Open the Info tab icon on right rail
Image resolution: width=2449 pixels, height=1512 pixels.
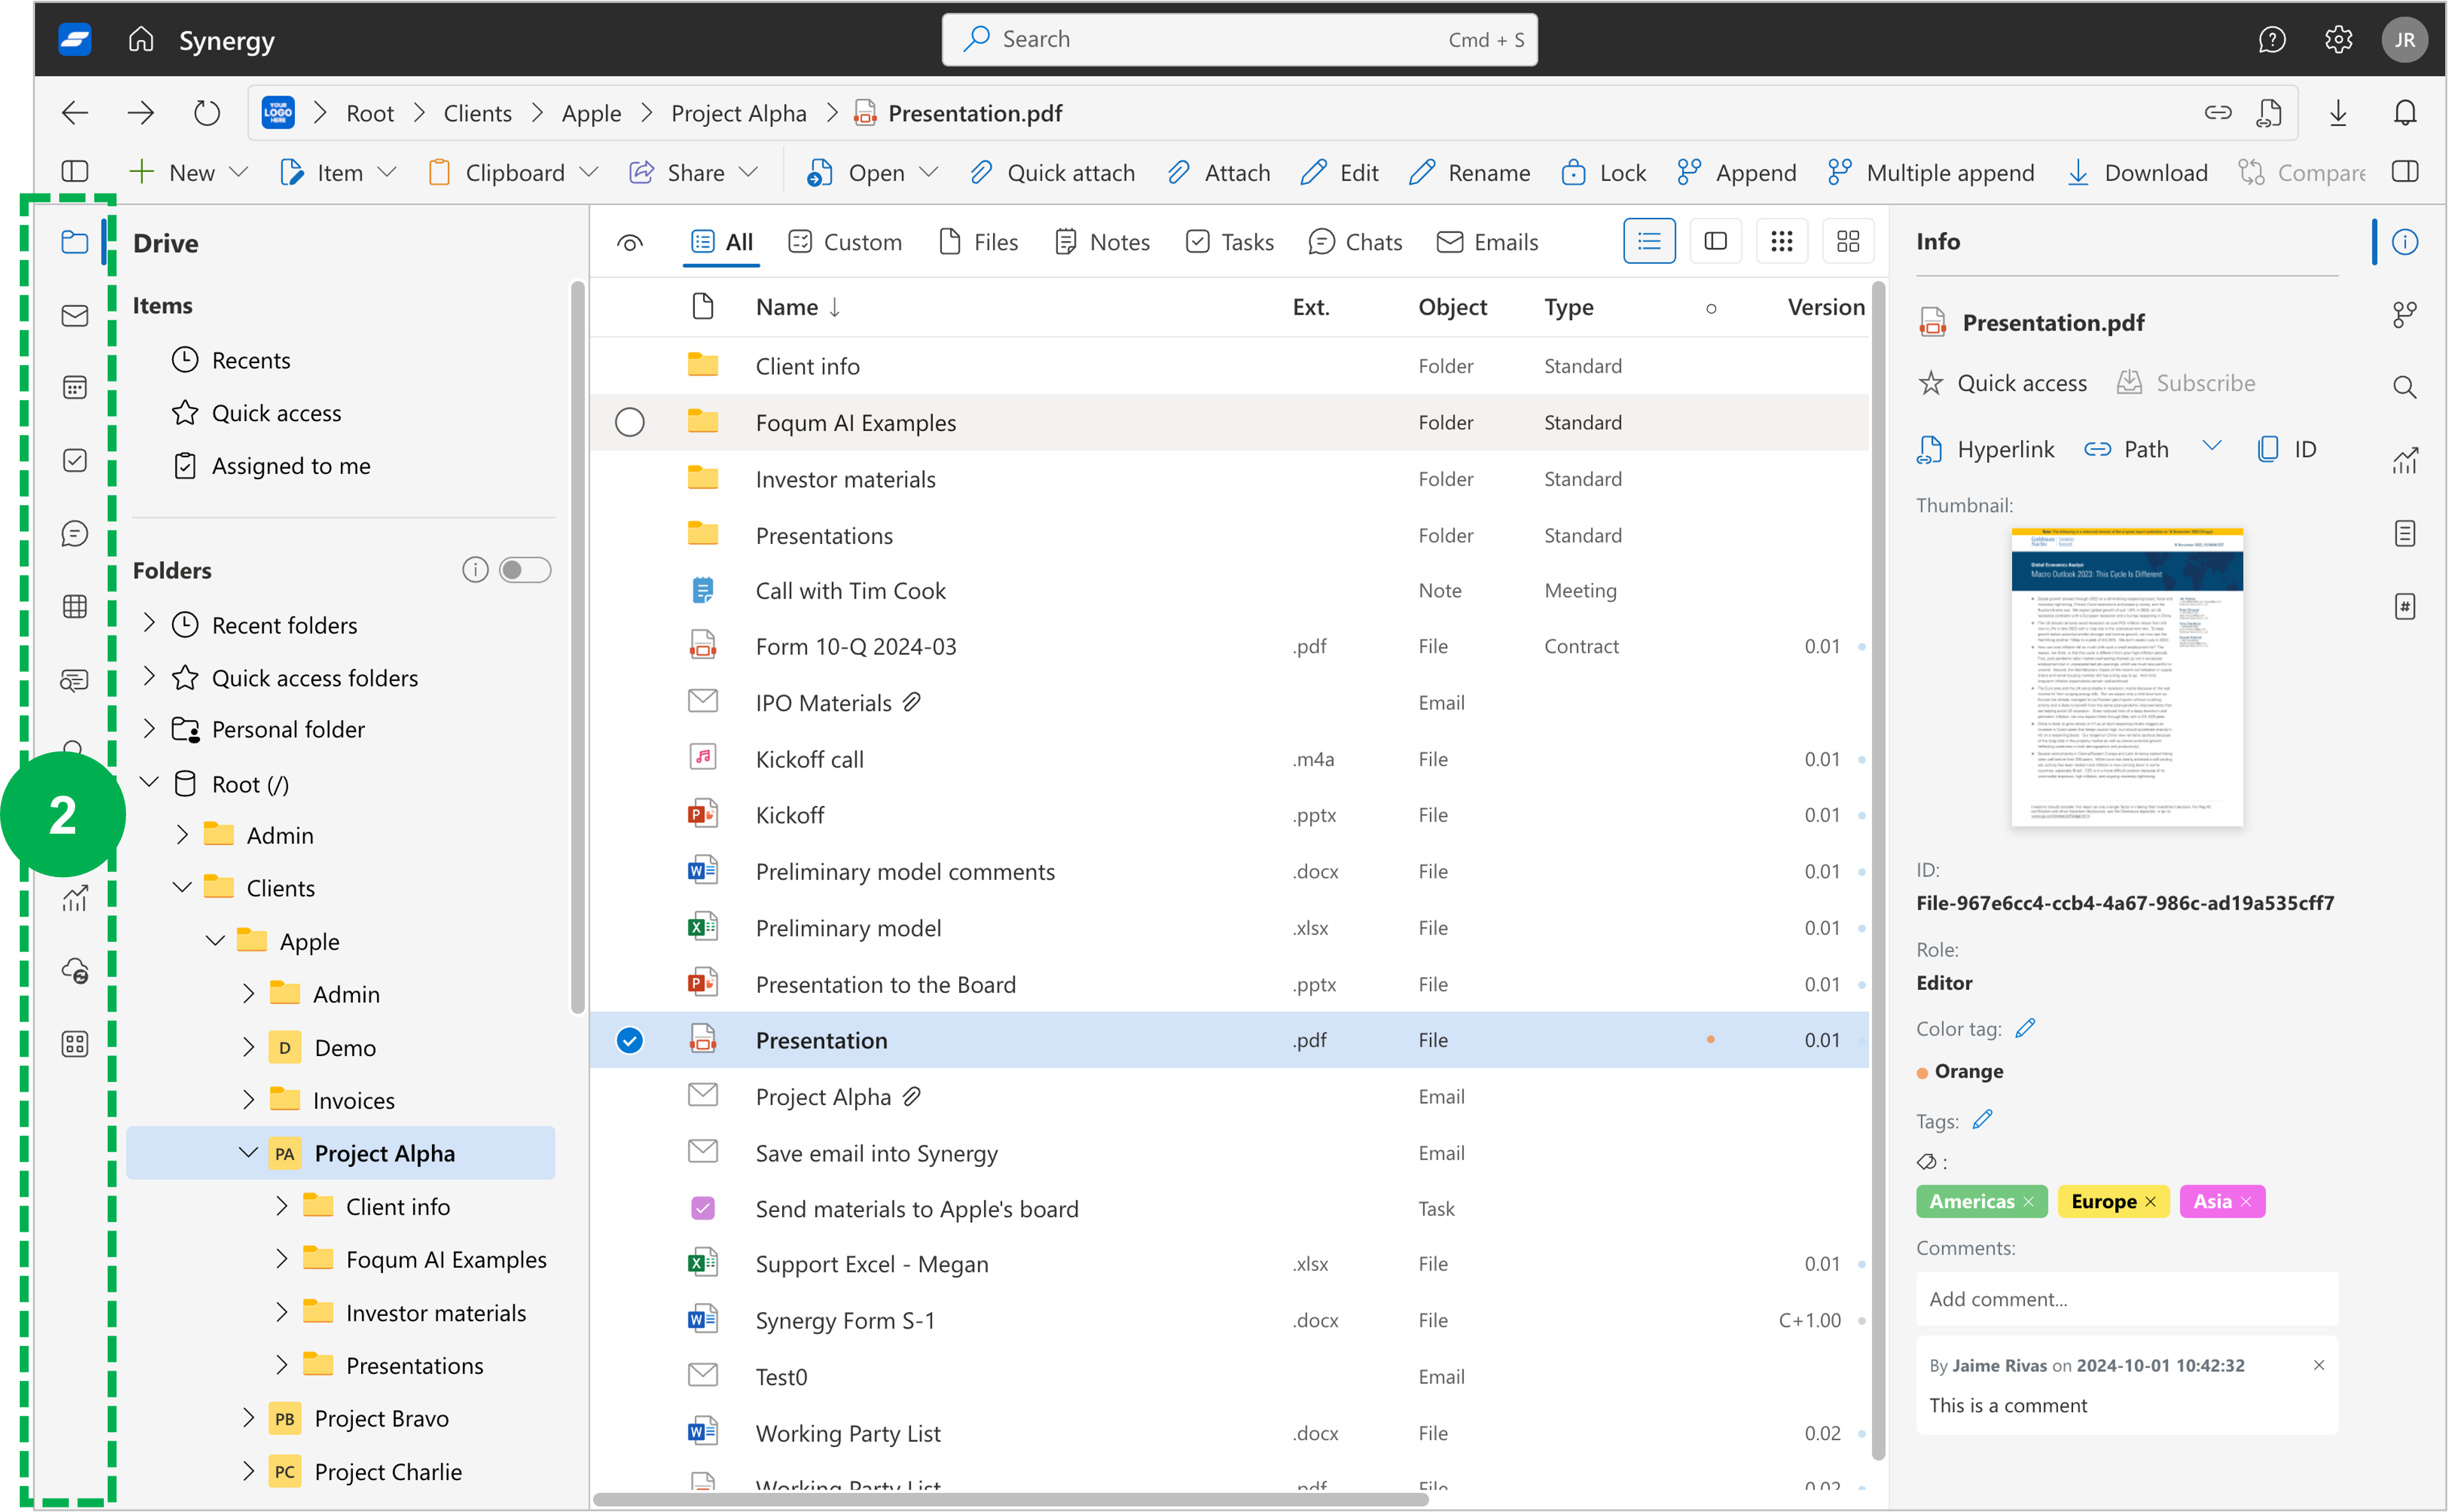click(2404, 242)
